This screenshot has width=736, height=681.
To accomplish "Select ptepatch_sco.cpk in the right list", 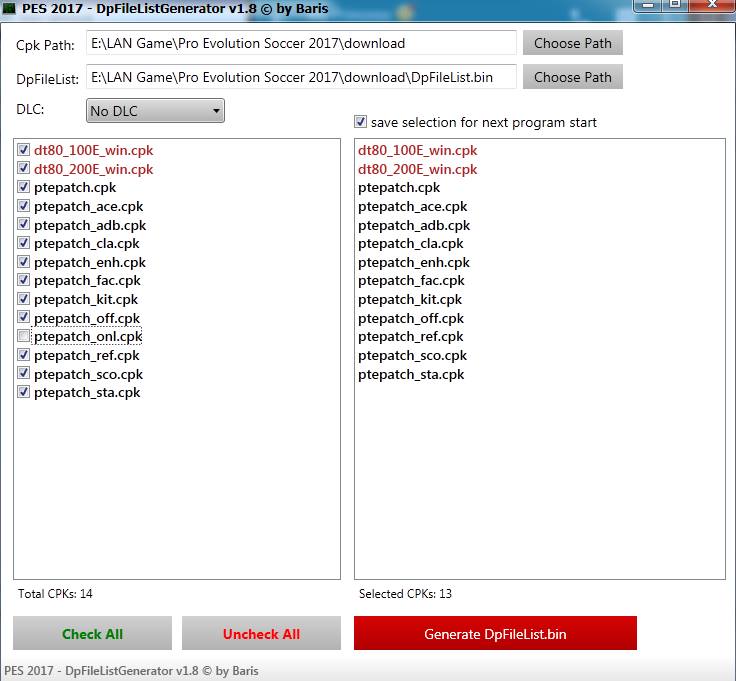I will click(x=412, y=355).
